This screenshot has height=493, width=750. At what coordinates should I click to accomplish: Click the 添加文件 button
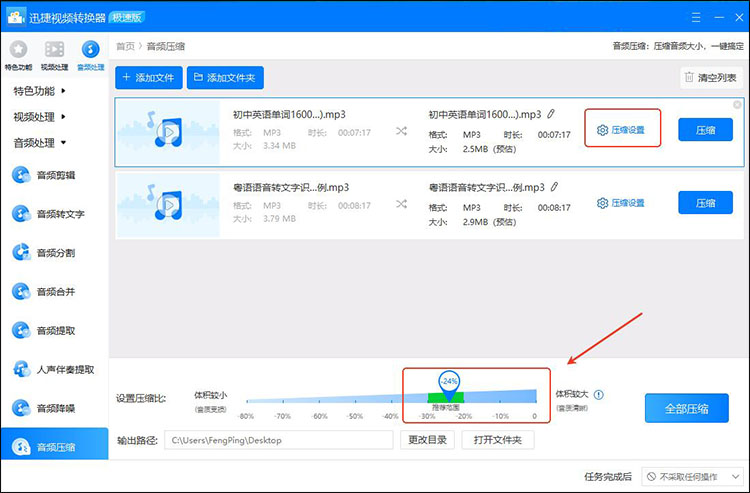pyautogui.click(x=148, y=77)
